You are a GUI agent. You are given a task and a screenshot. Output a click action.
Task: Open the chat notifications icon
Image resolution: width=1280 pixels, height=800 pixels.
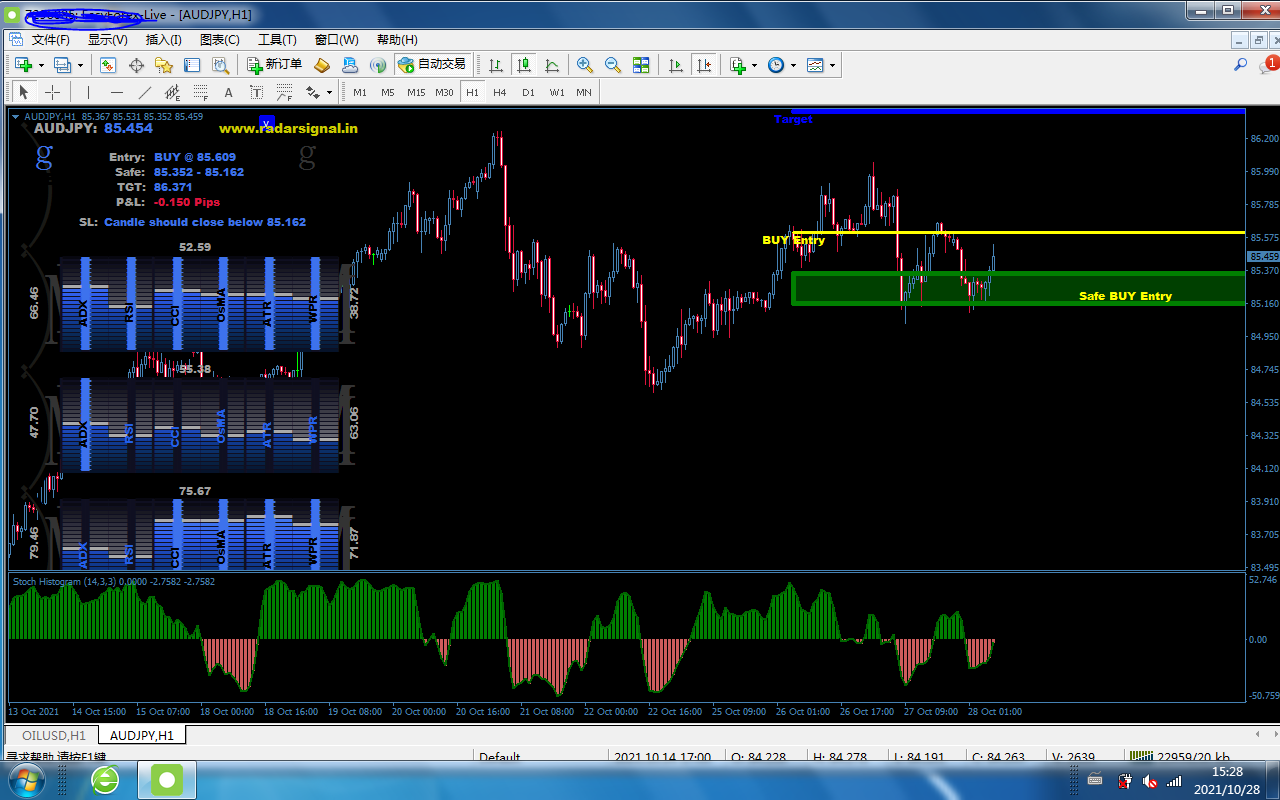coord(1267,65)
